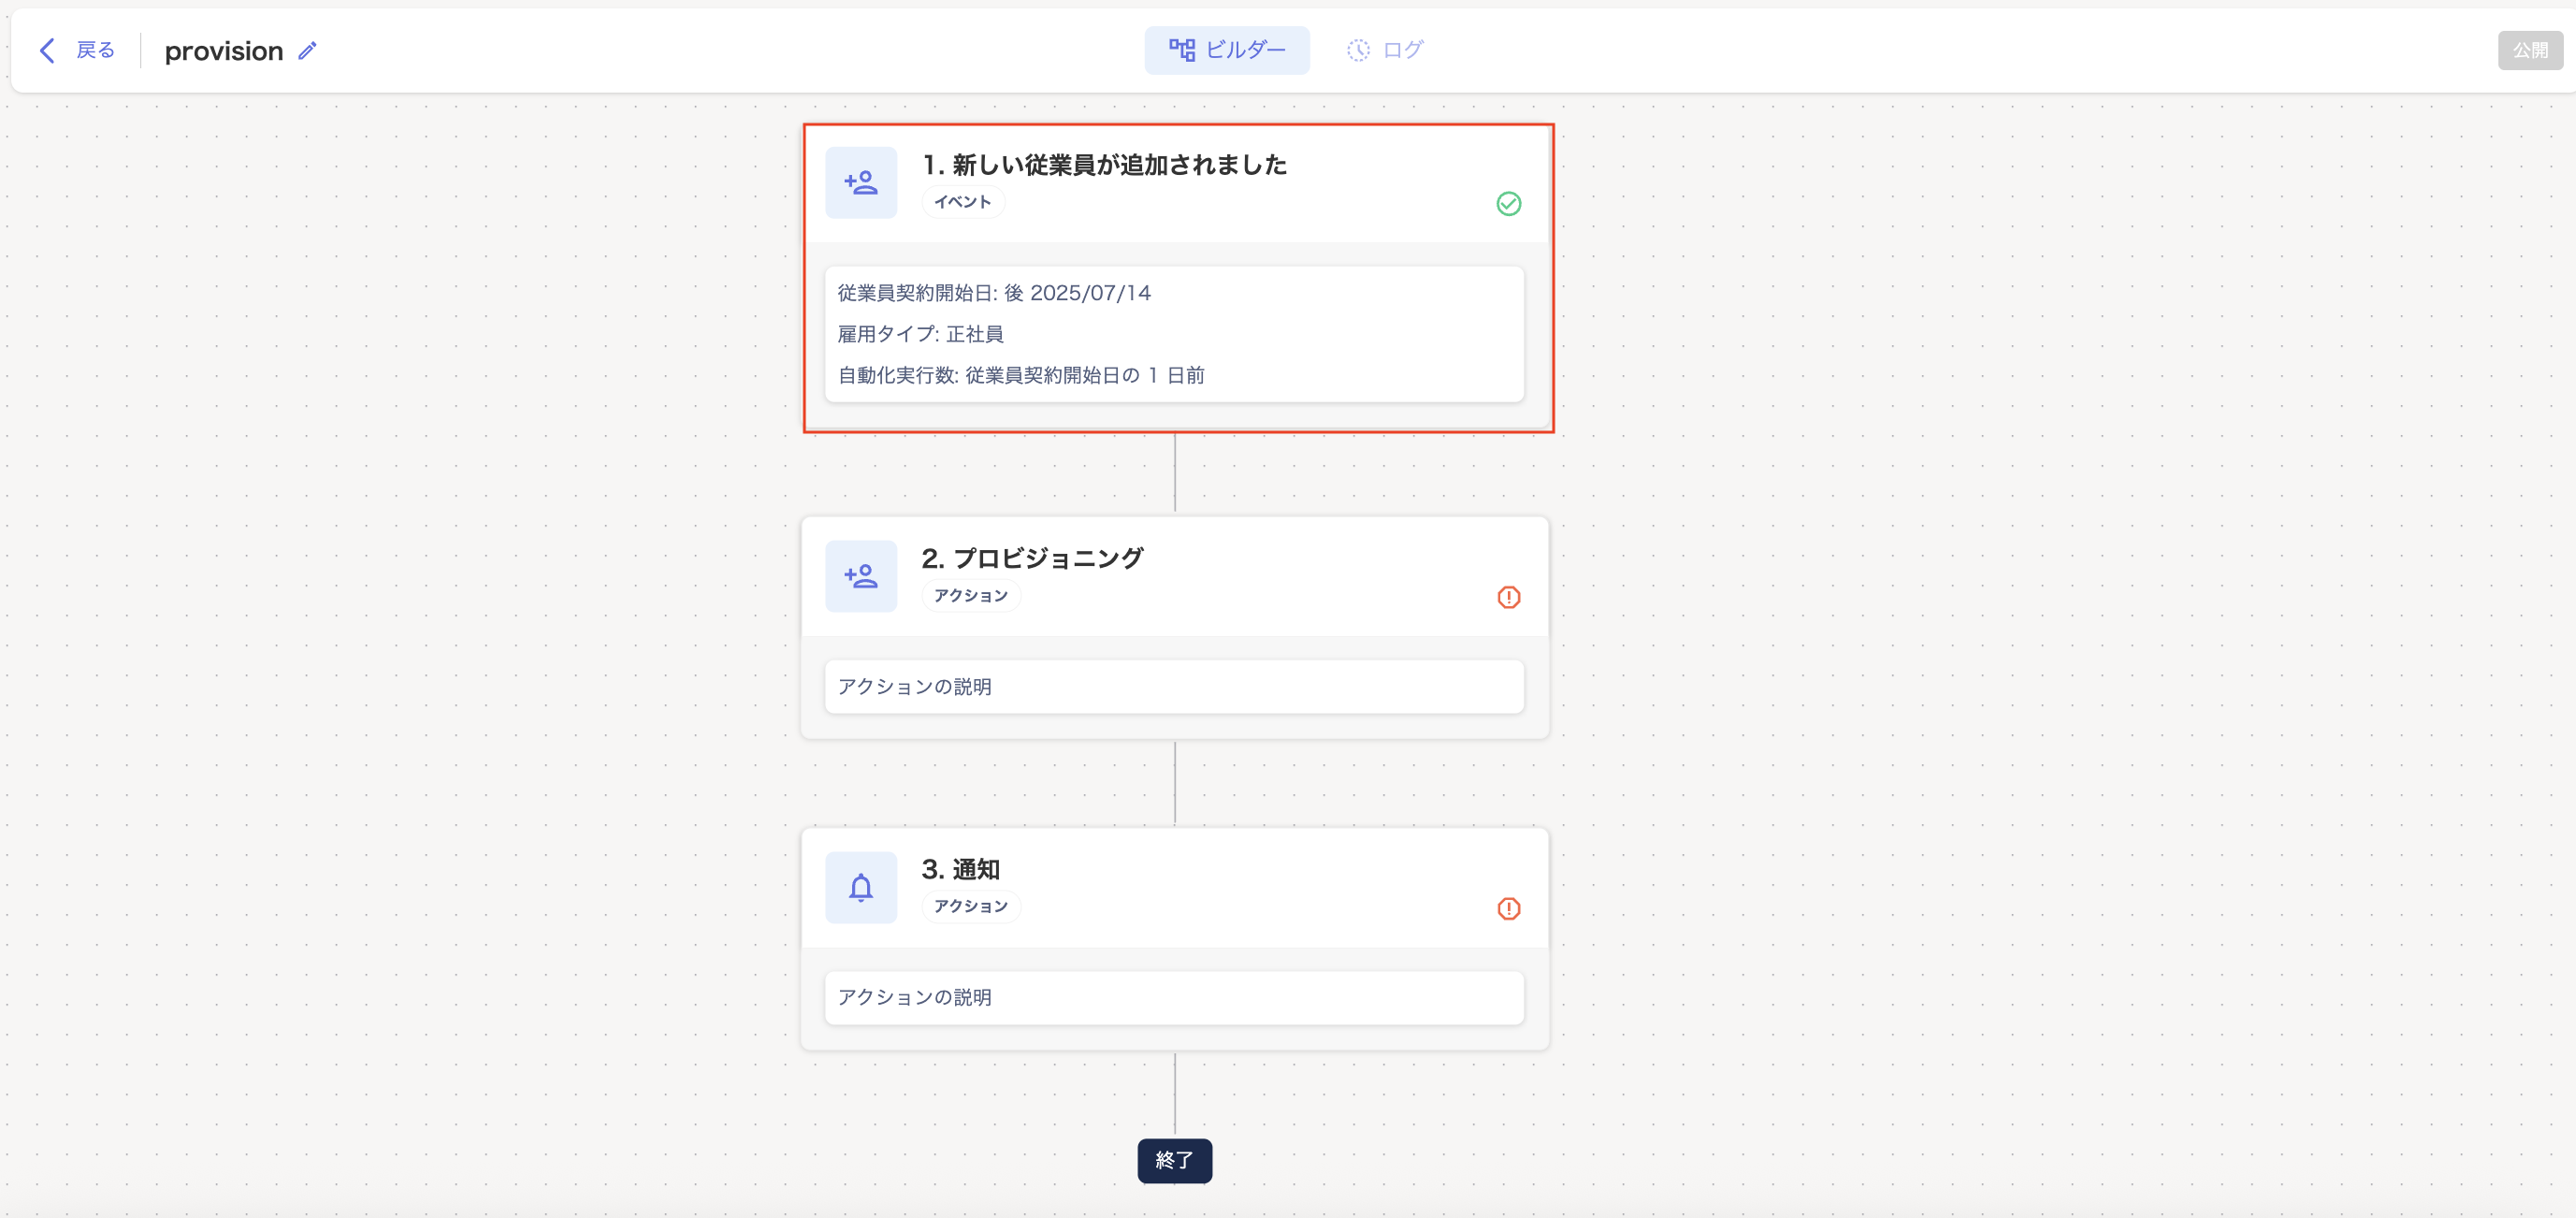Click the 公開 publish button
Viewport: 2576px width, 1218px height.
click(x=2530, y=50)
